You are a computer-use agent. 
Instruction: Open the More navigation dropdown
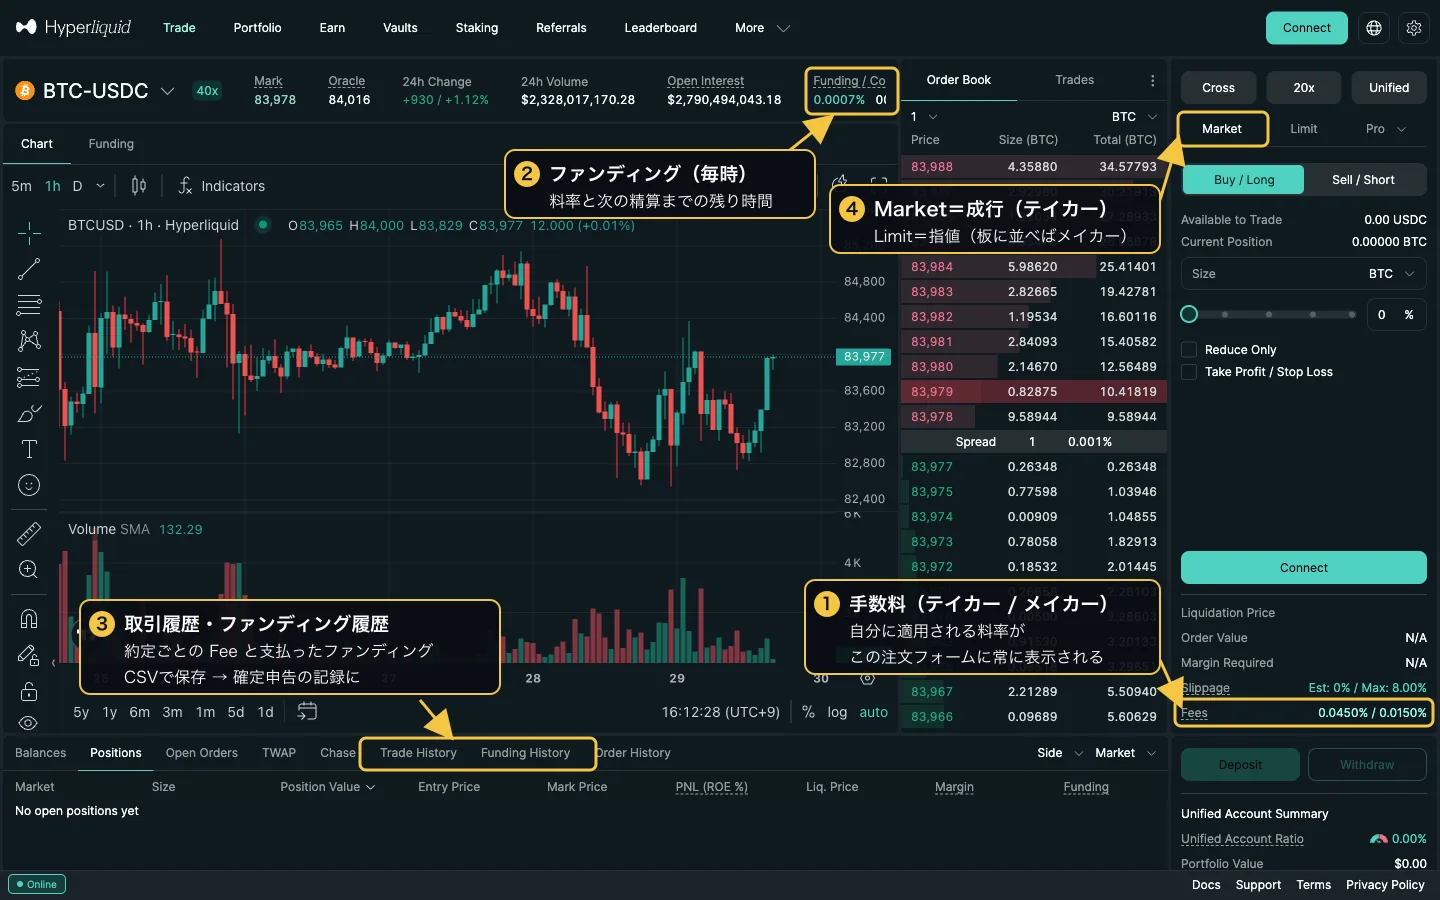click(x=762, y=28)
